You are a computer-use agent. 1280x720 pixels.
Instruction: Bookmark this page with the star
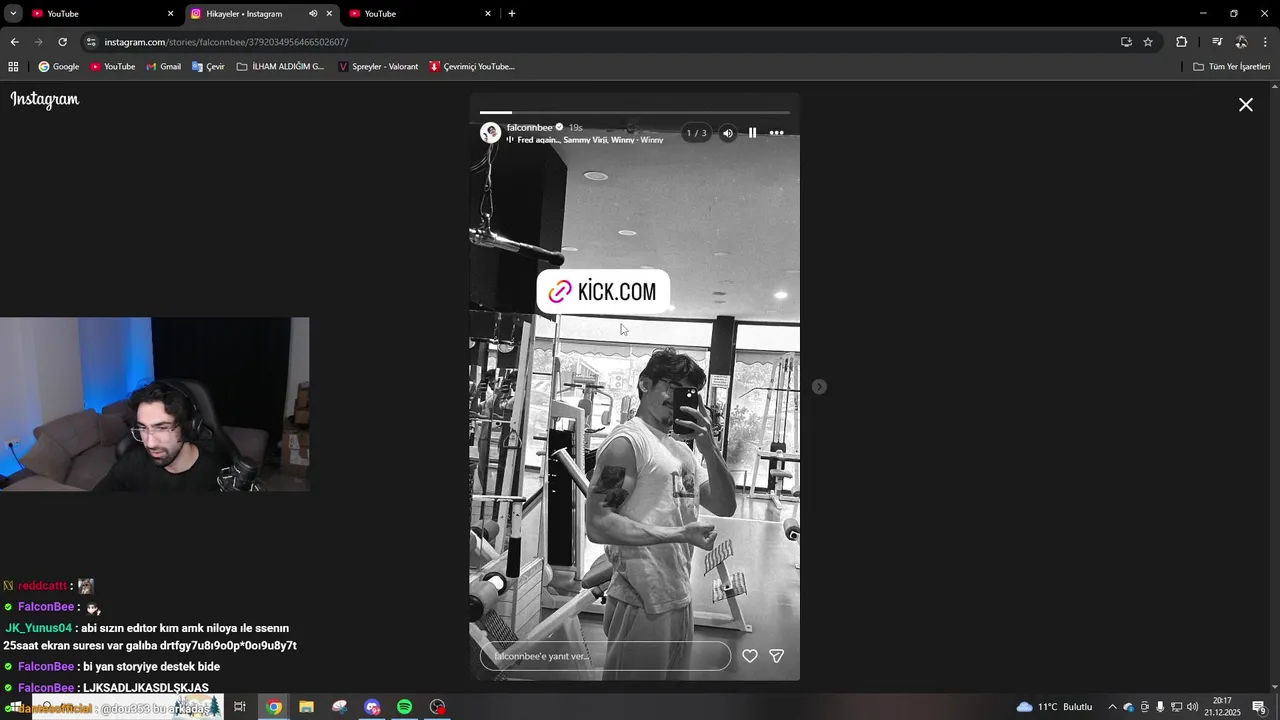tap(1148, 42)
